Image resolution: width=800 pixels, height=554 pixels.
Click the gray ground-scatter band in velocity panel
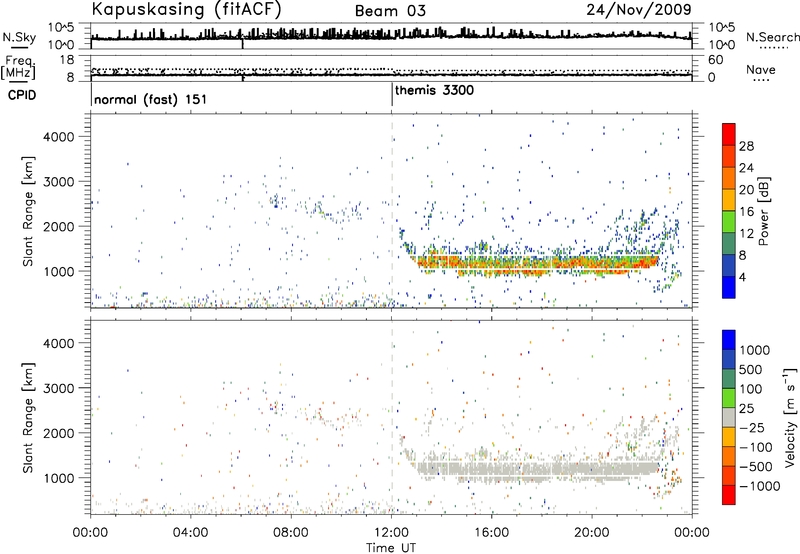[x=536, y=469]
